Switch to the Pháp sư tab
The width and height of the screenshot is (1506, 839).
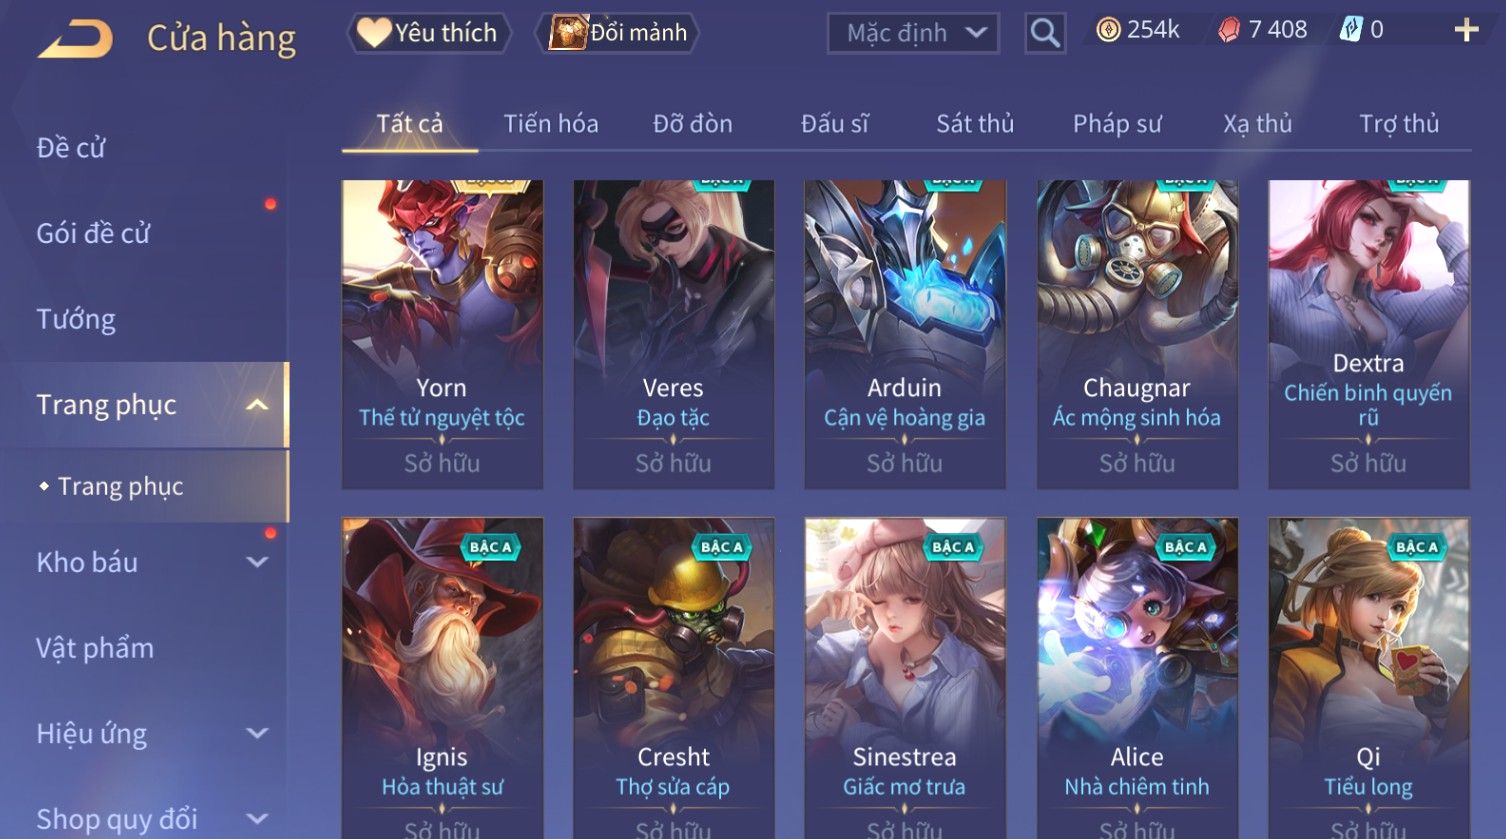pos(1117,124)
